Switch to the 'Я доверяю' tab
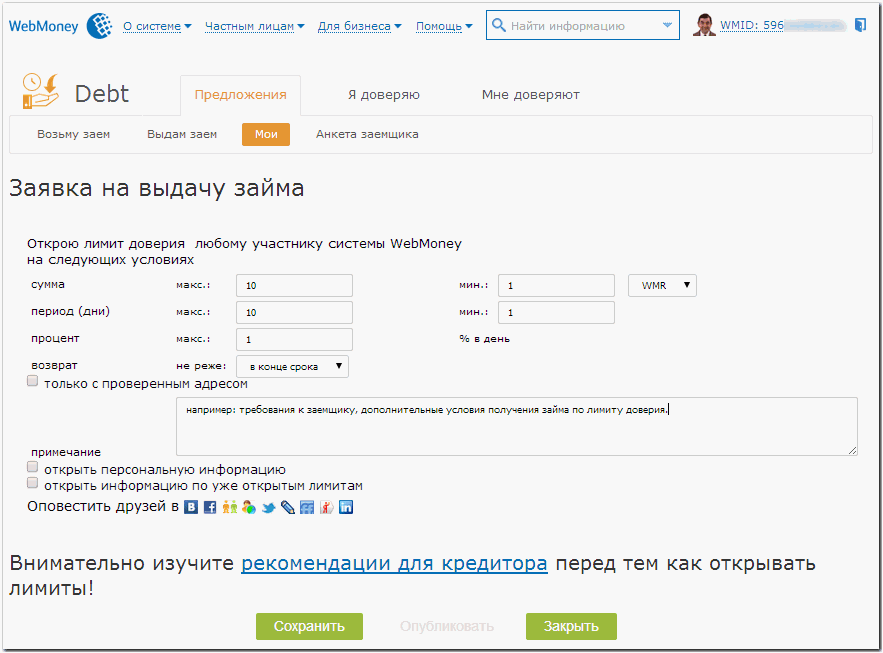 pyautogui.click(x=383, y=95)
